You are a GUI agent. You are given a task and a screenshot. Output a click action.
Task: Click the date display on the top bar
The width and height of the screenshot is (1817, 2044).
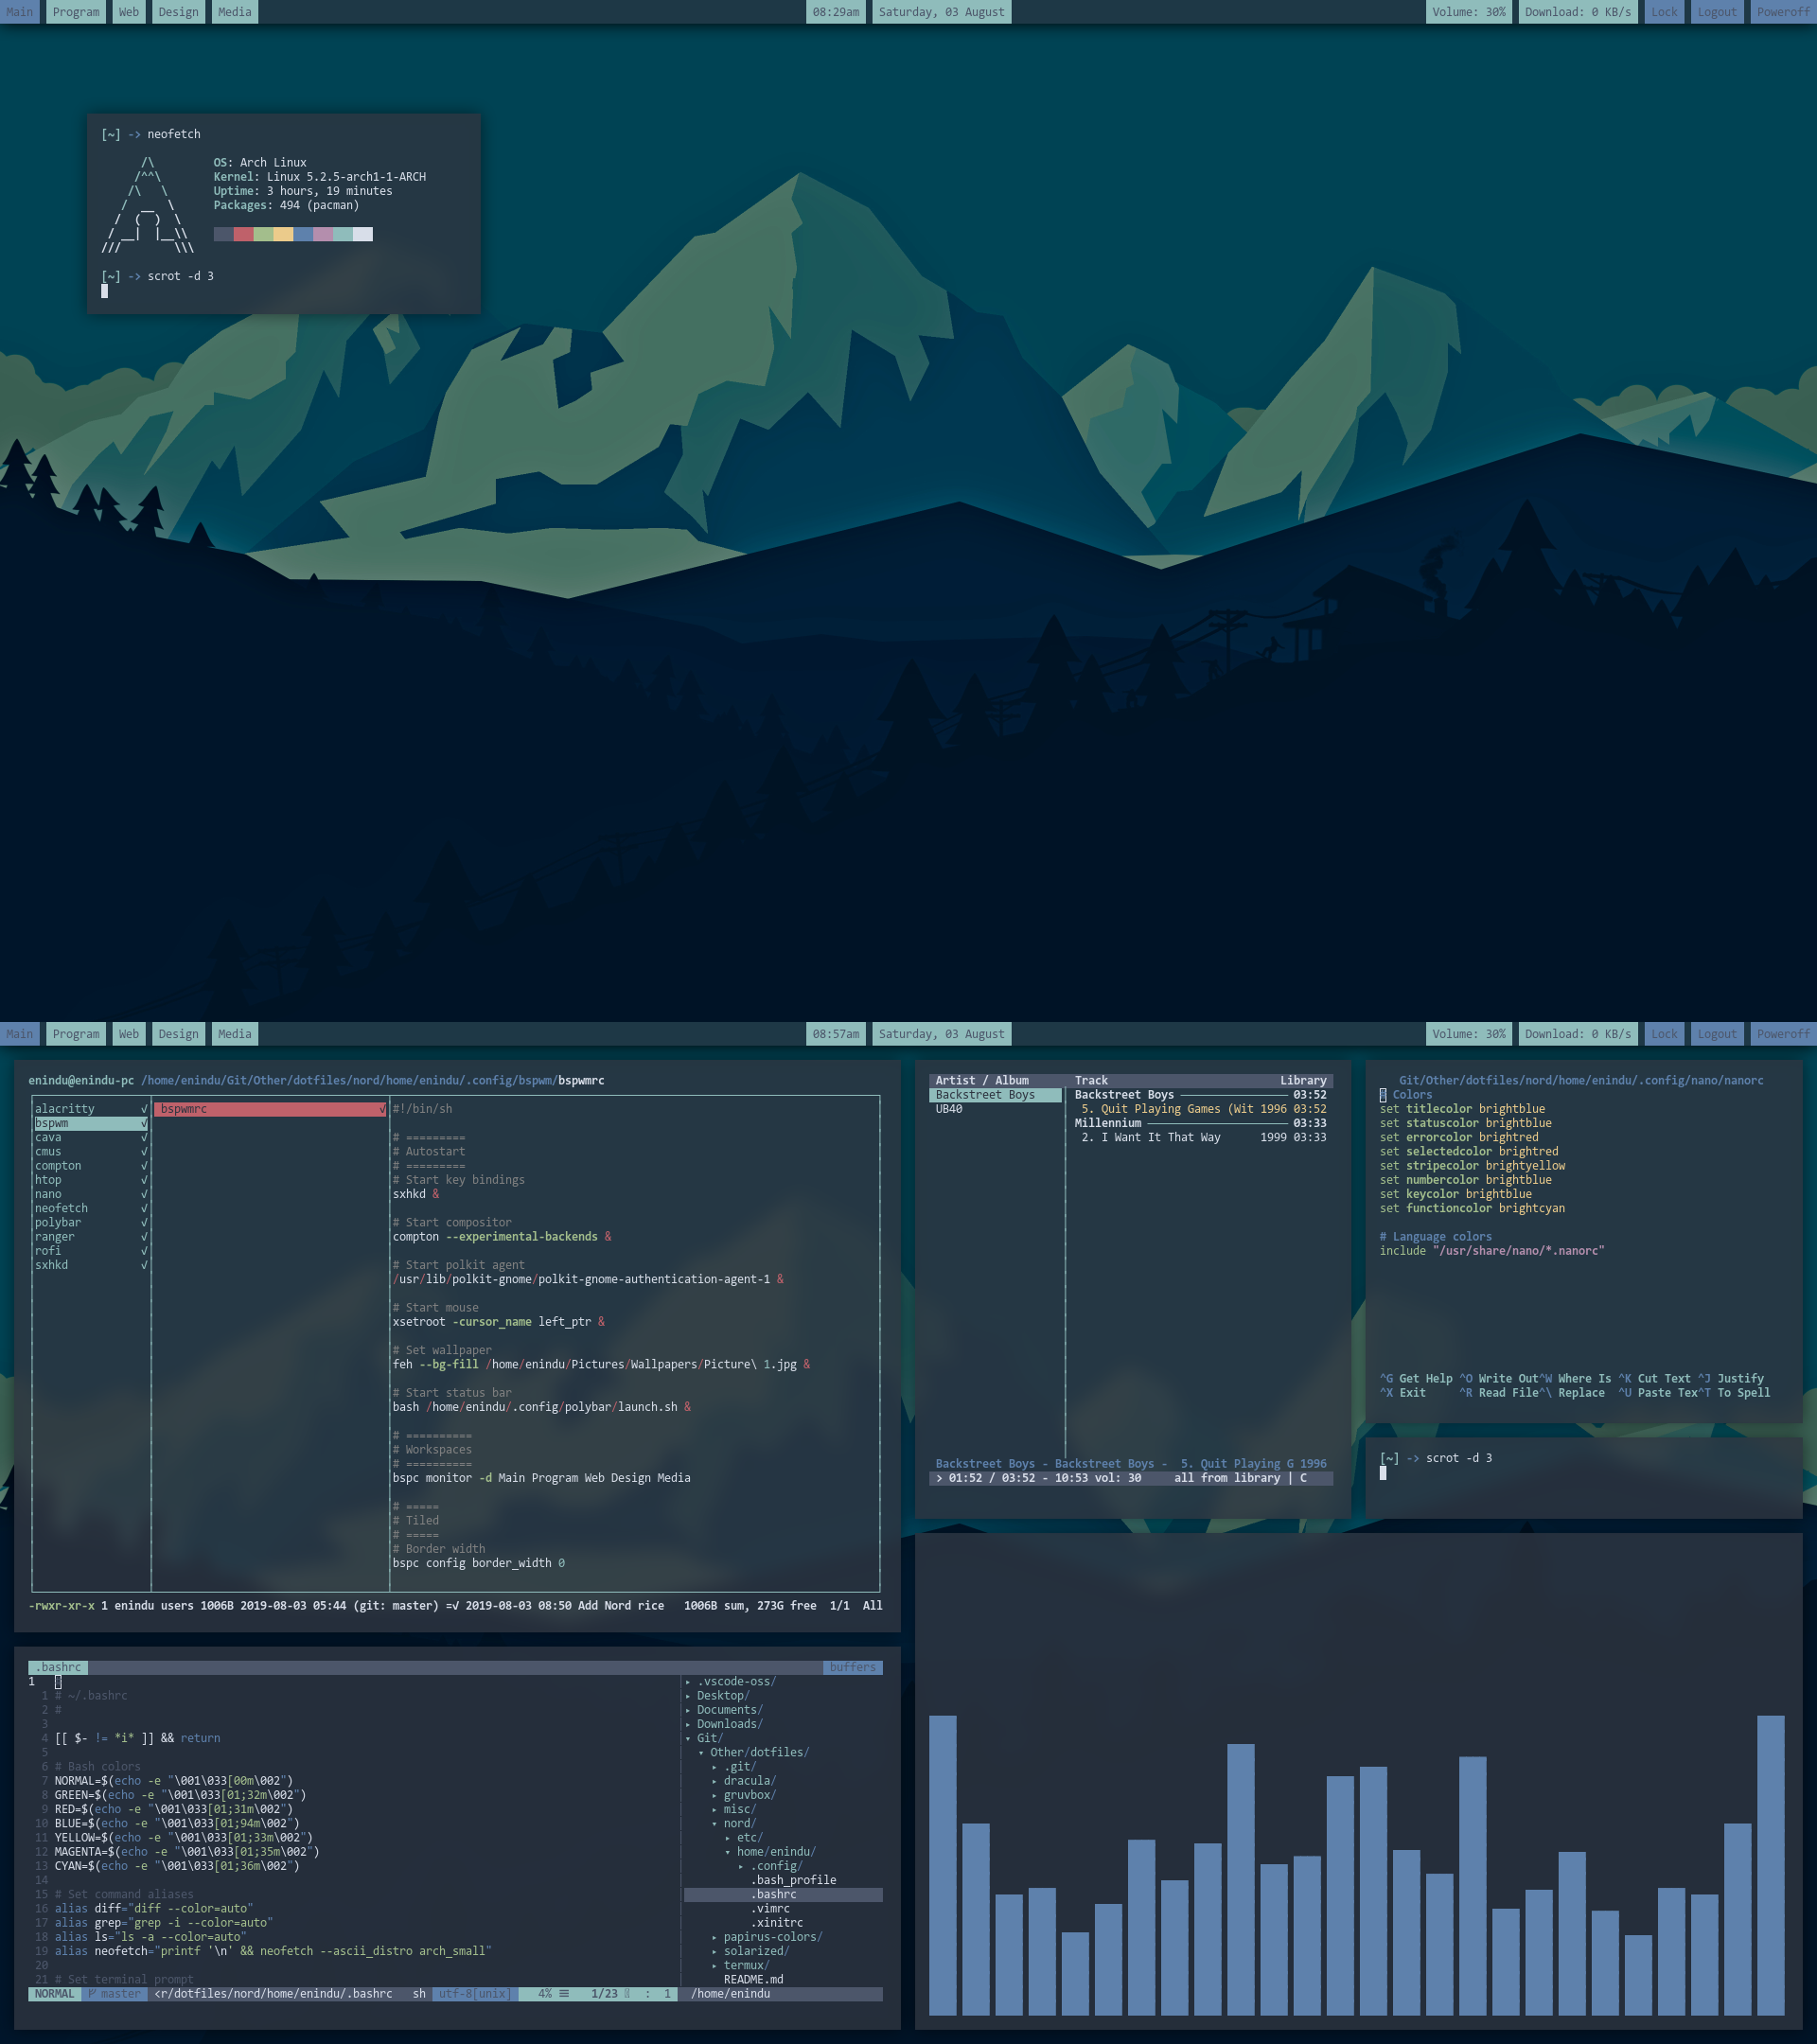pos(940,11)
